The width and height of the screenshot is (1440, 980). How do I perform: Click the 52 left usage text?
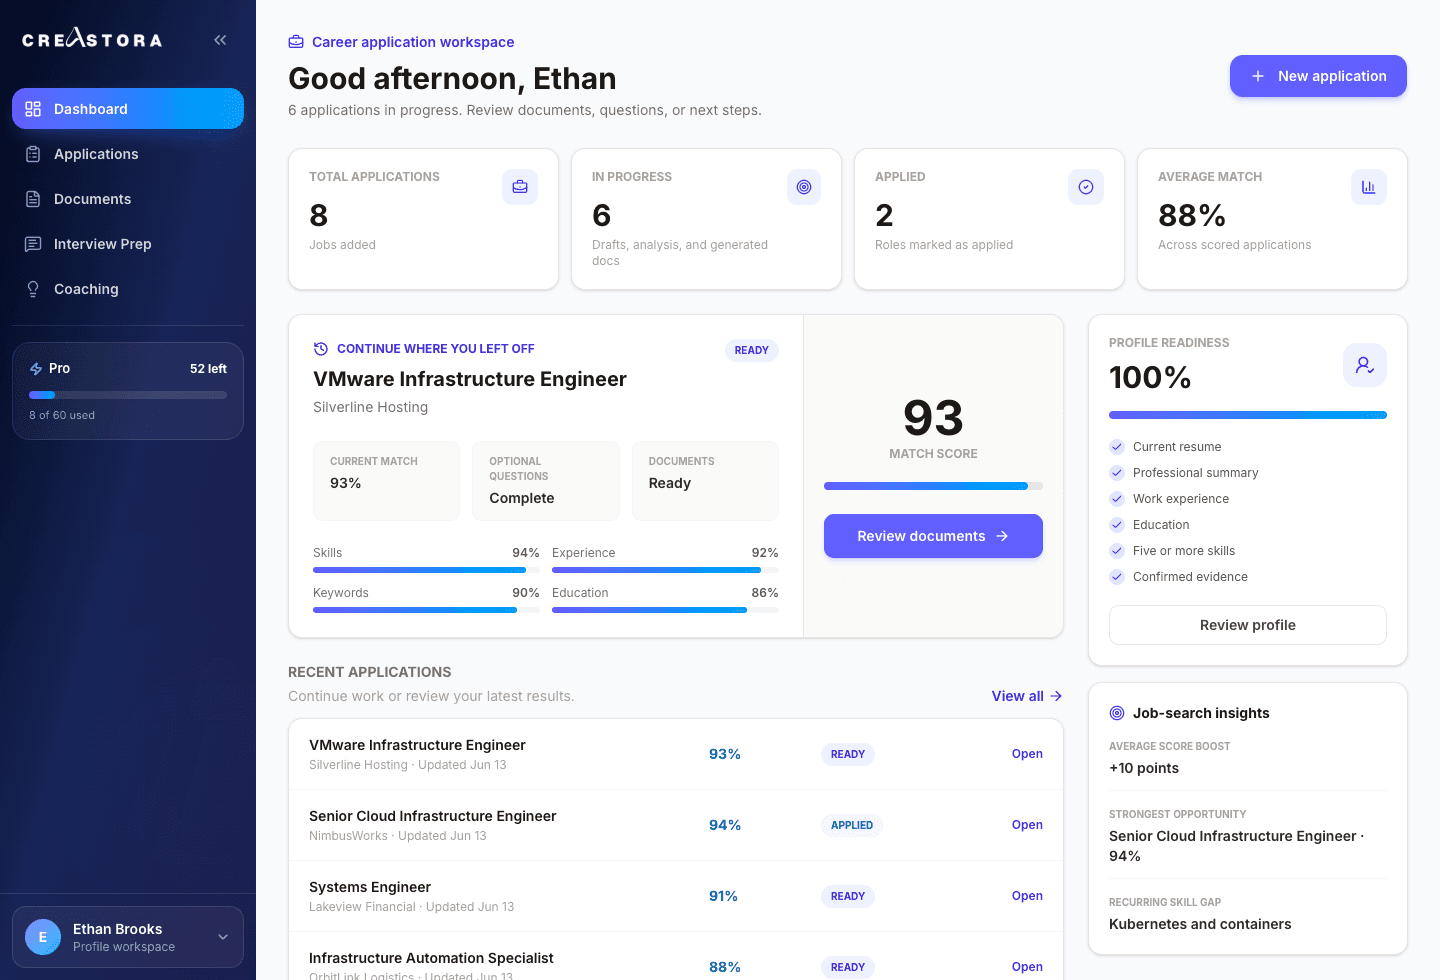[x=208, y=369]
